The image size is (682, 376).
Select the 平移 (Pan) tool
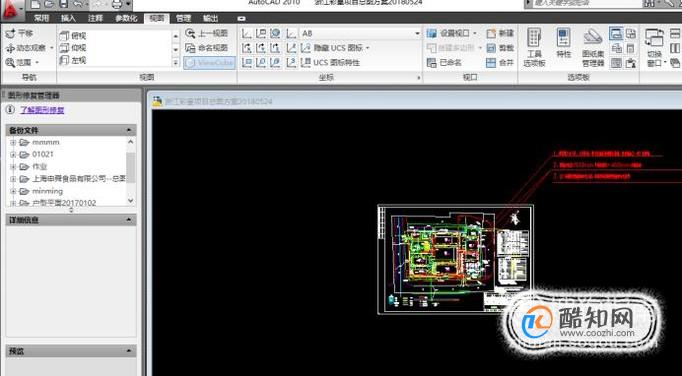tap(19, 33)
